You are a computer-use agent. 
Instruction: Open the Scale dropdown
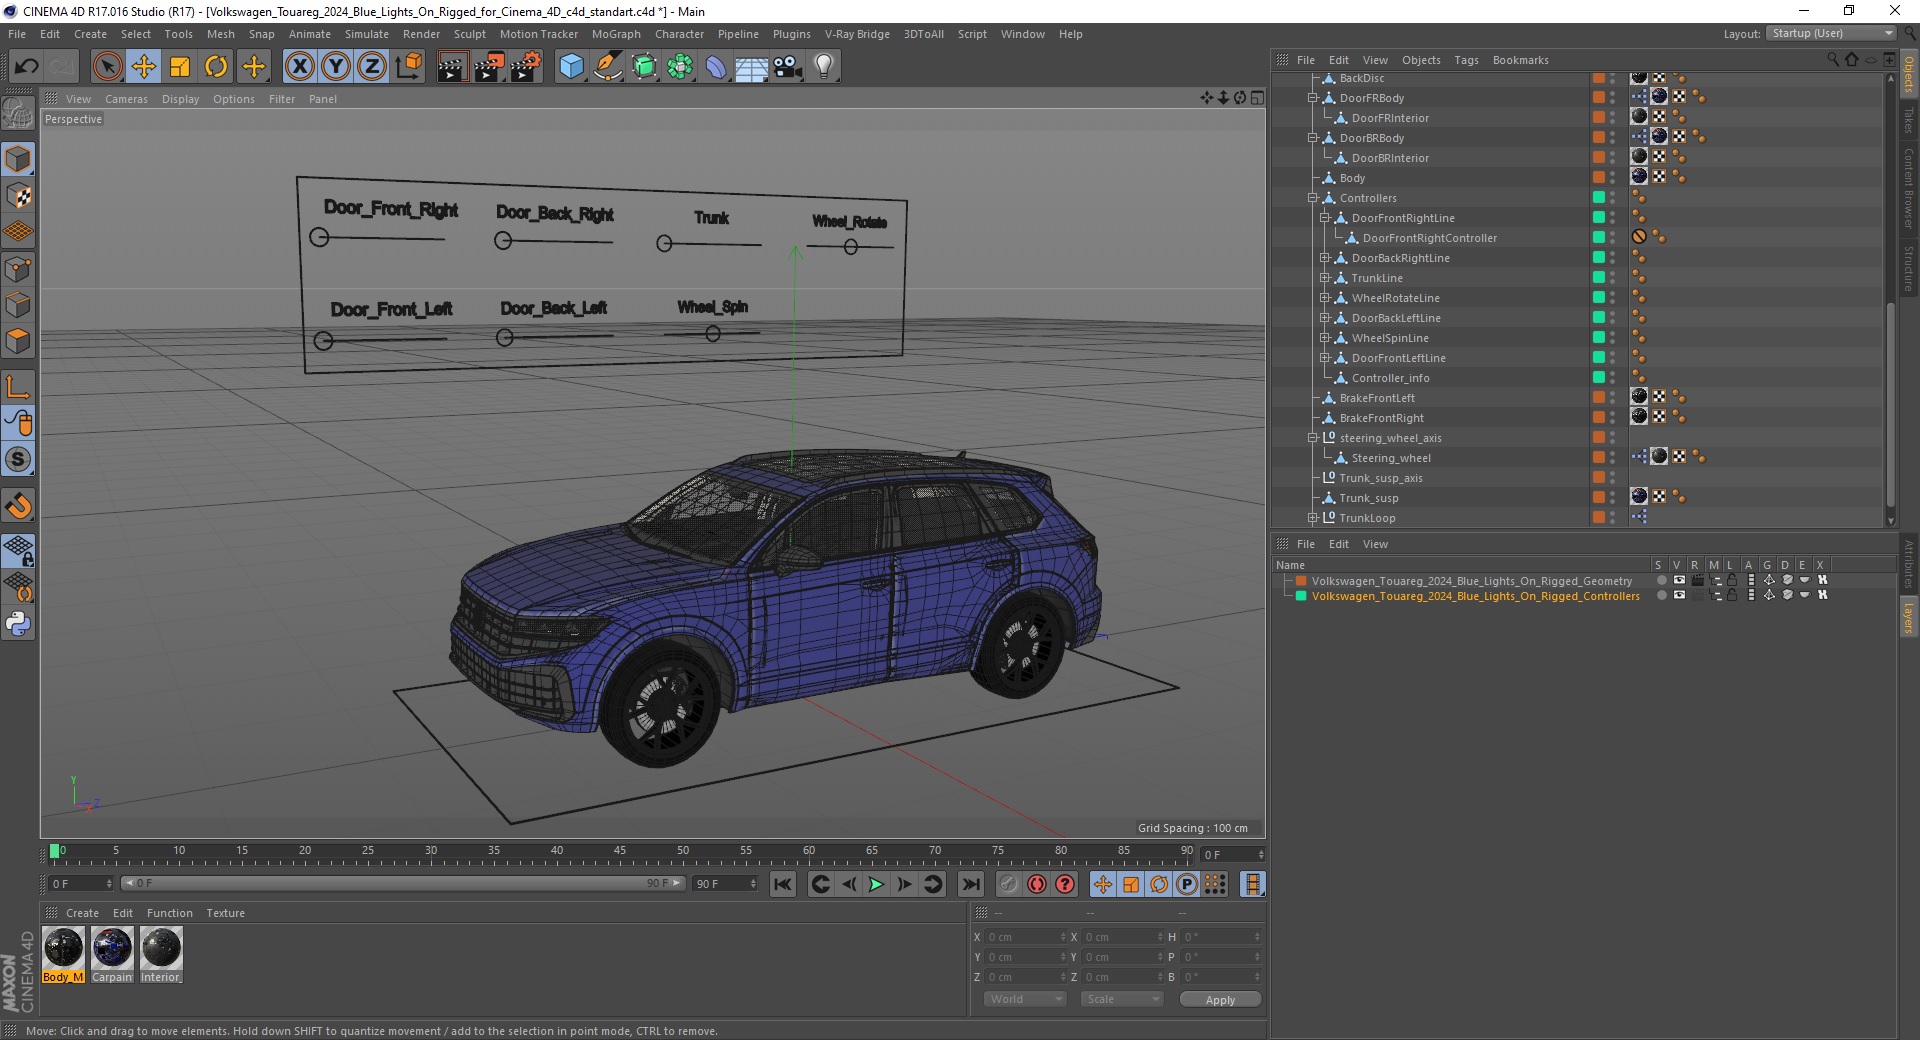[1122, 999]
